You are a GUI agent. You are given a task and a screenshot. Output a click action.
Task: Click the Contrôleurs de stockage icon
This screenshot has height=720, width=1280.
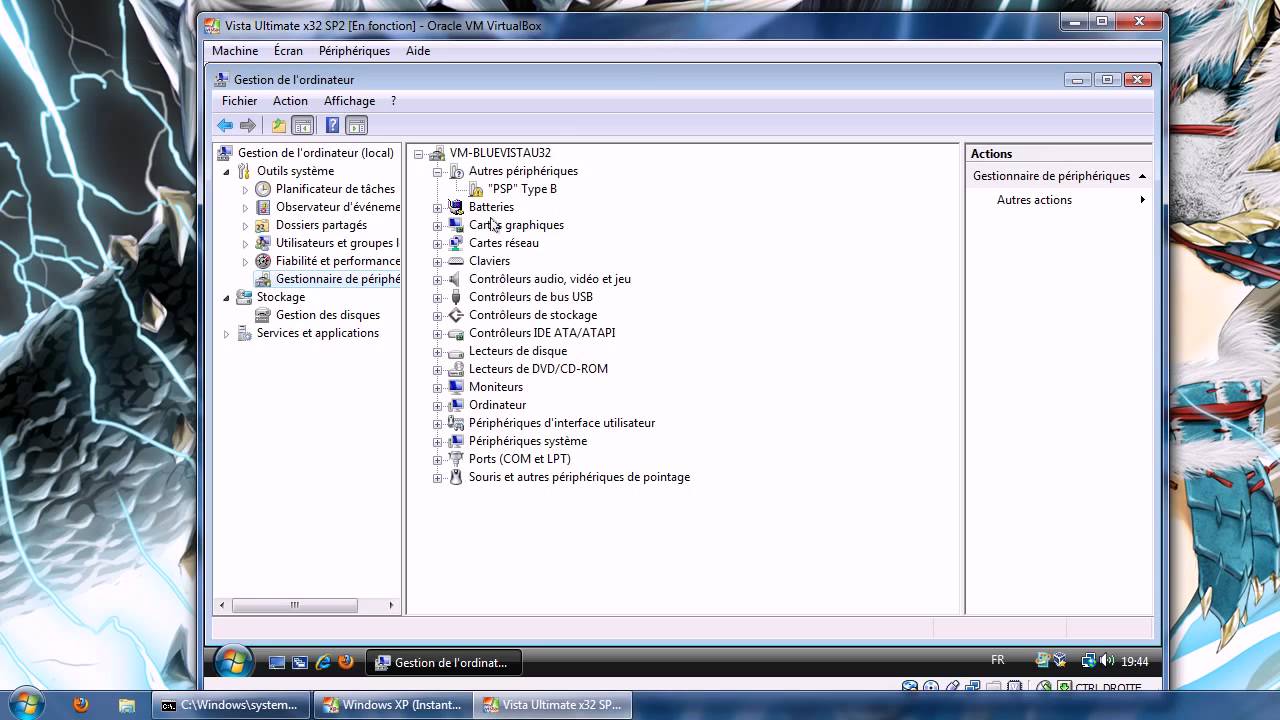coord(456,315)
